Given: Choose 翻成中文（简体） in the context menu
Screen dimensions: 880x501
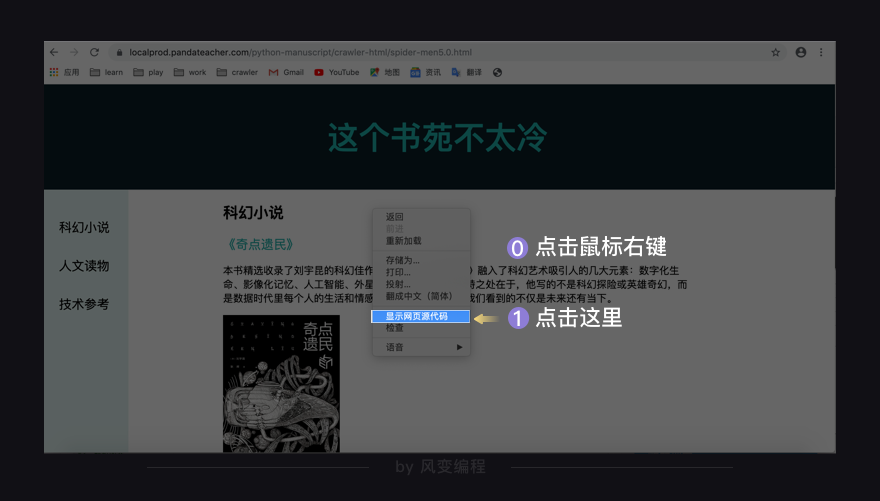Looking at the screenshot, I should pos(421,296).
